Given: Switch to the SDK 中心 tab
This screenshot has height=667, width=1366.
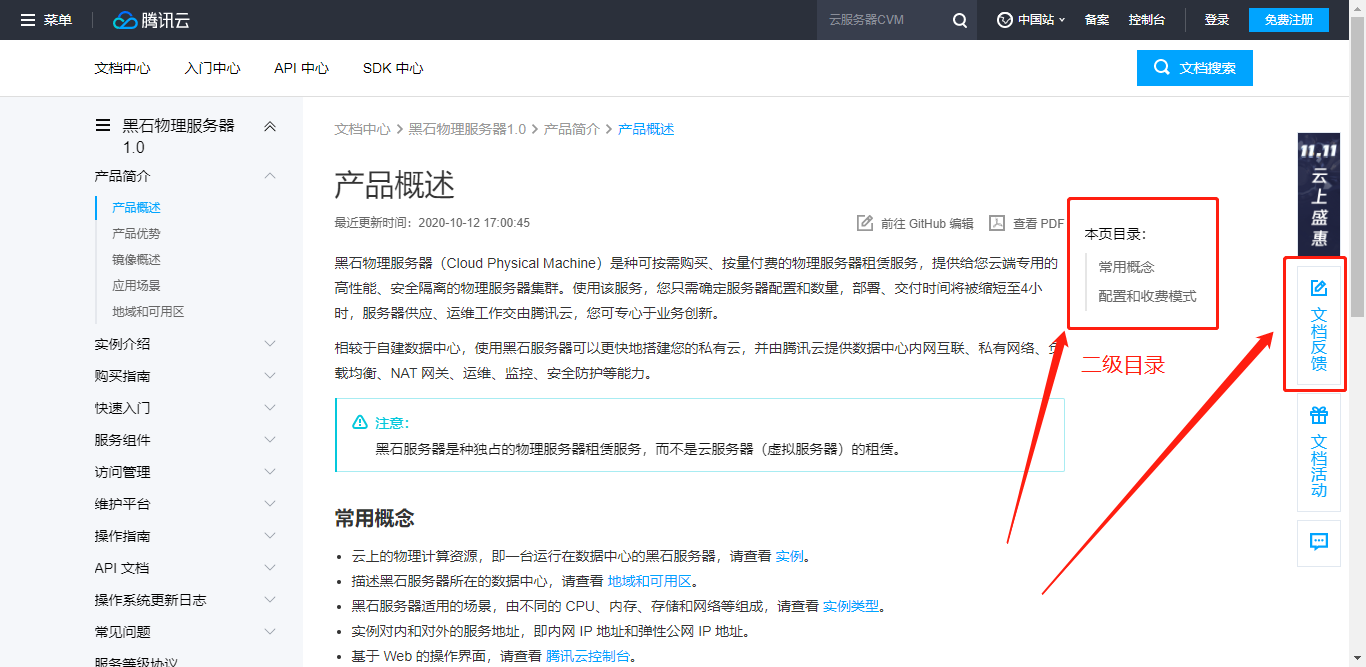Looking at the screenshot, I should pyautogui.click(x=393, y=68).
